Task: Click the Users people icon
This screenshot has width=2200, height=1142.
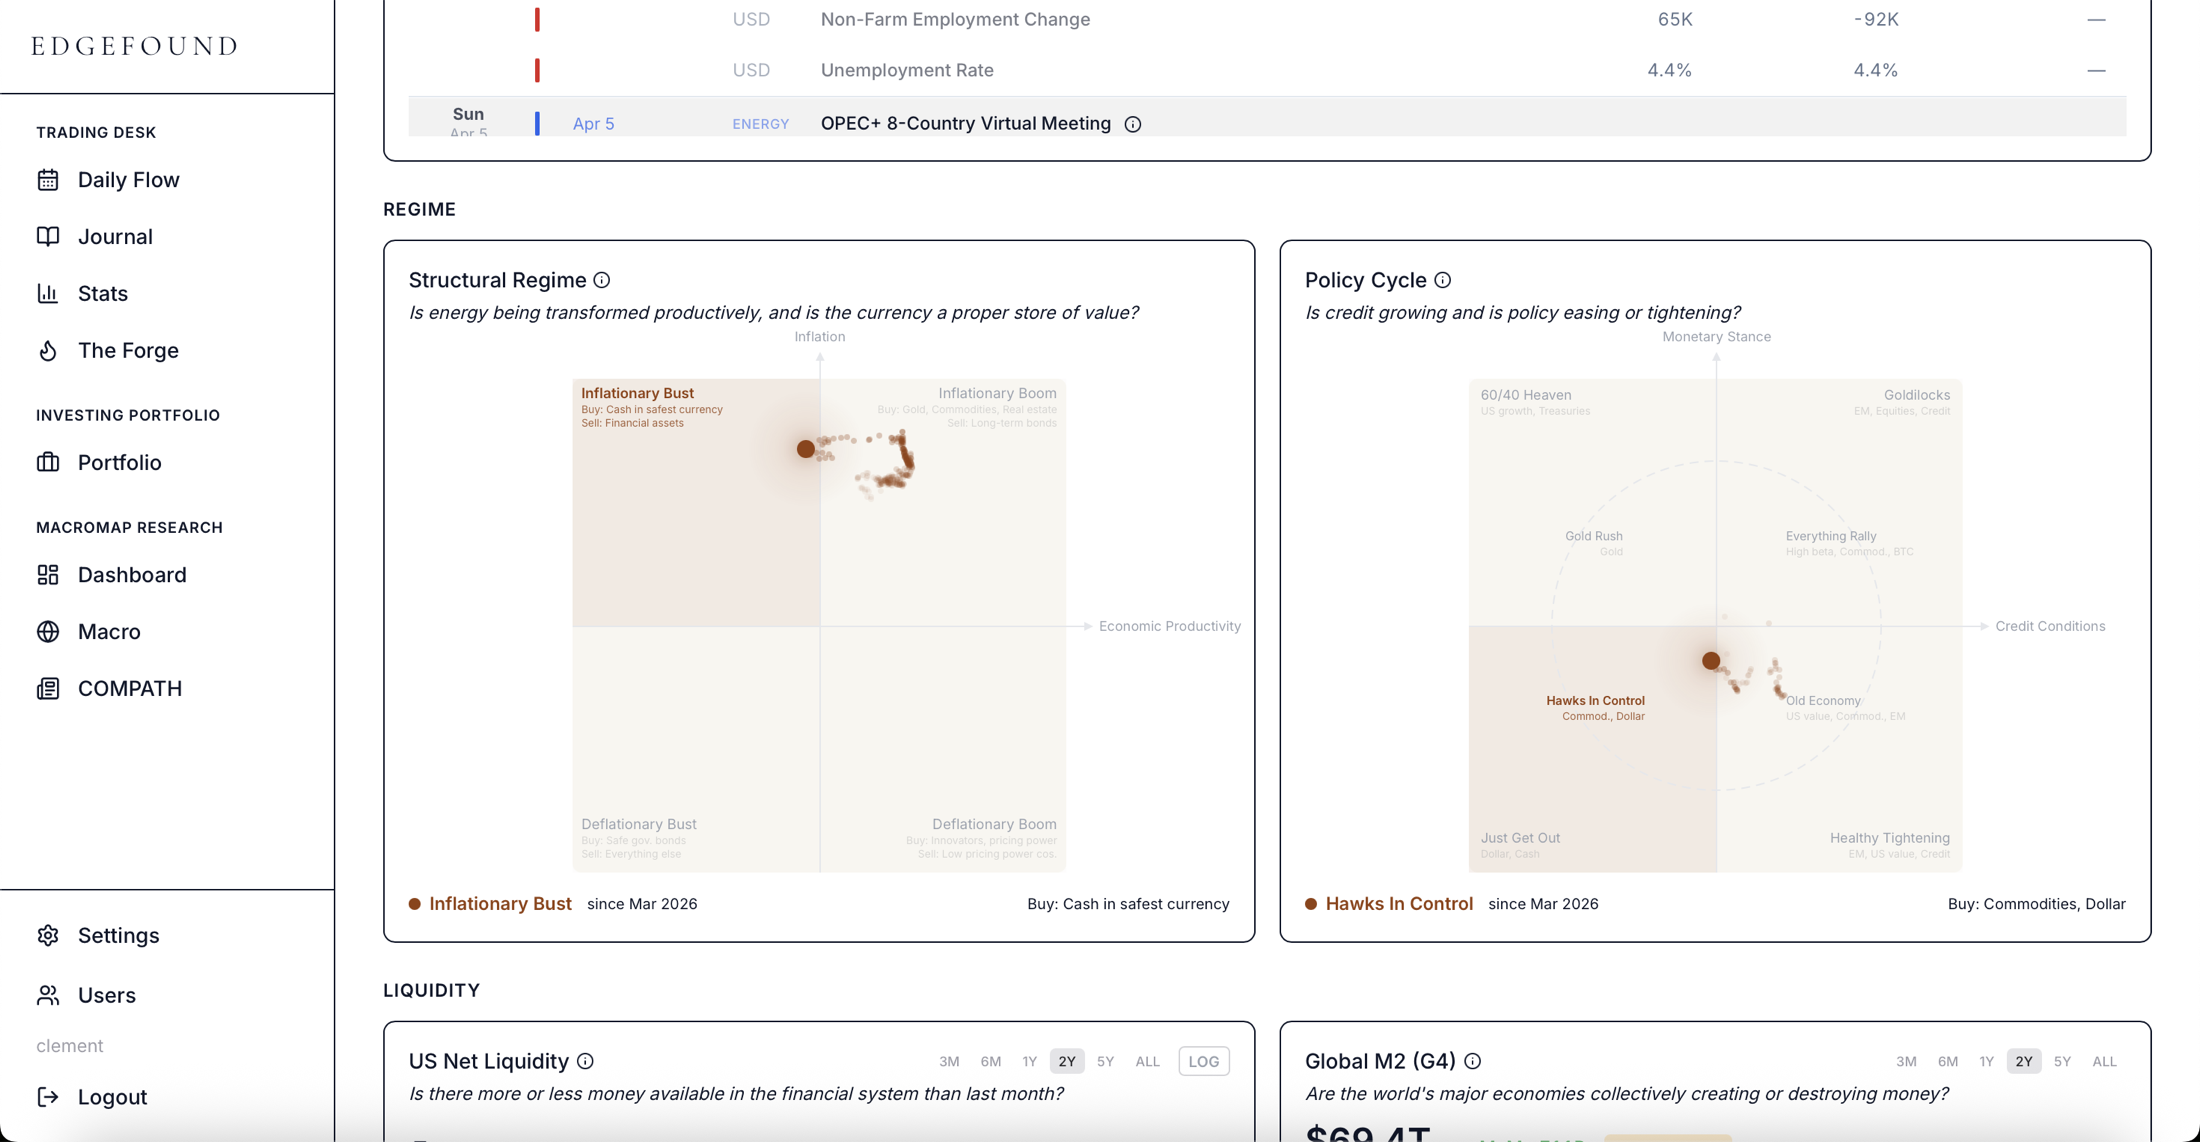Action: click(48, 996)
